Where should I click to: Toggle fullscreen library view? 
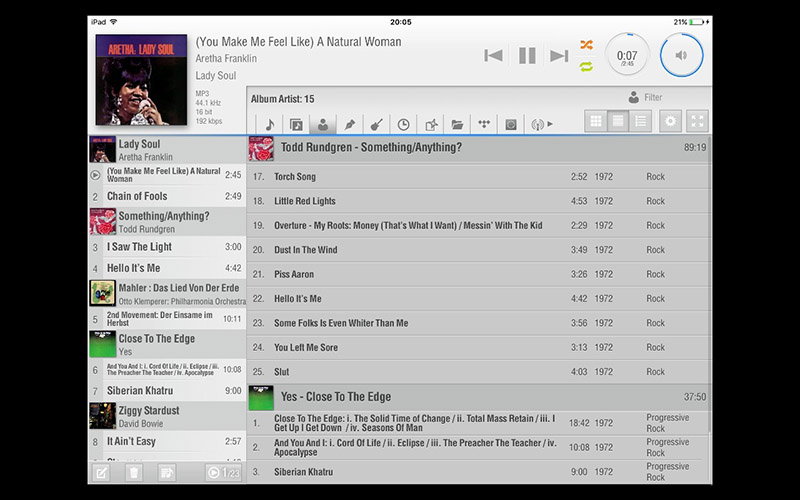697,121
